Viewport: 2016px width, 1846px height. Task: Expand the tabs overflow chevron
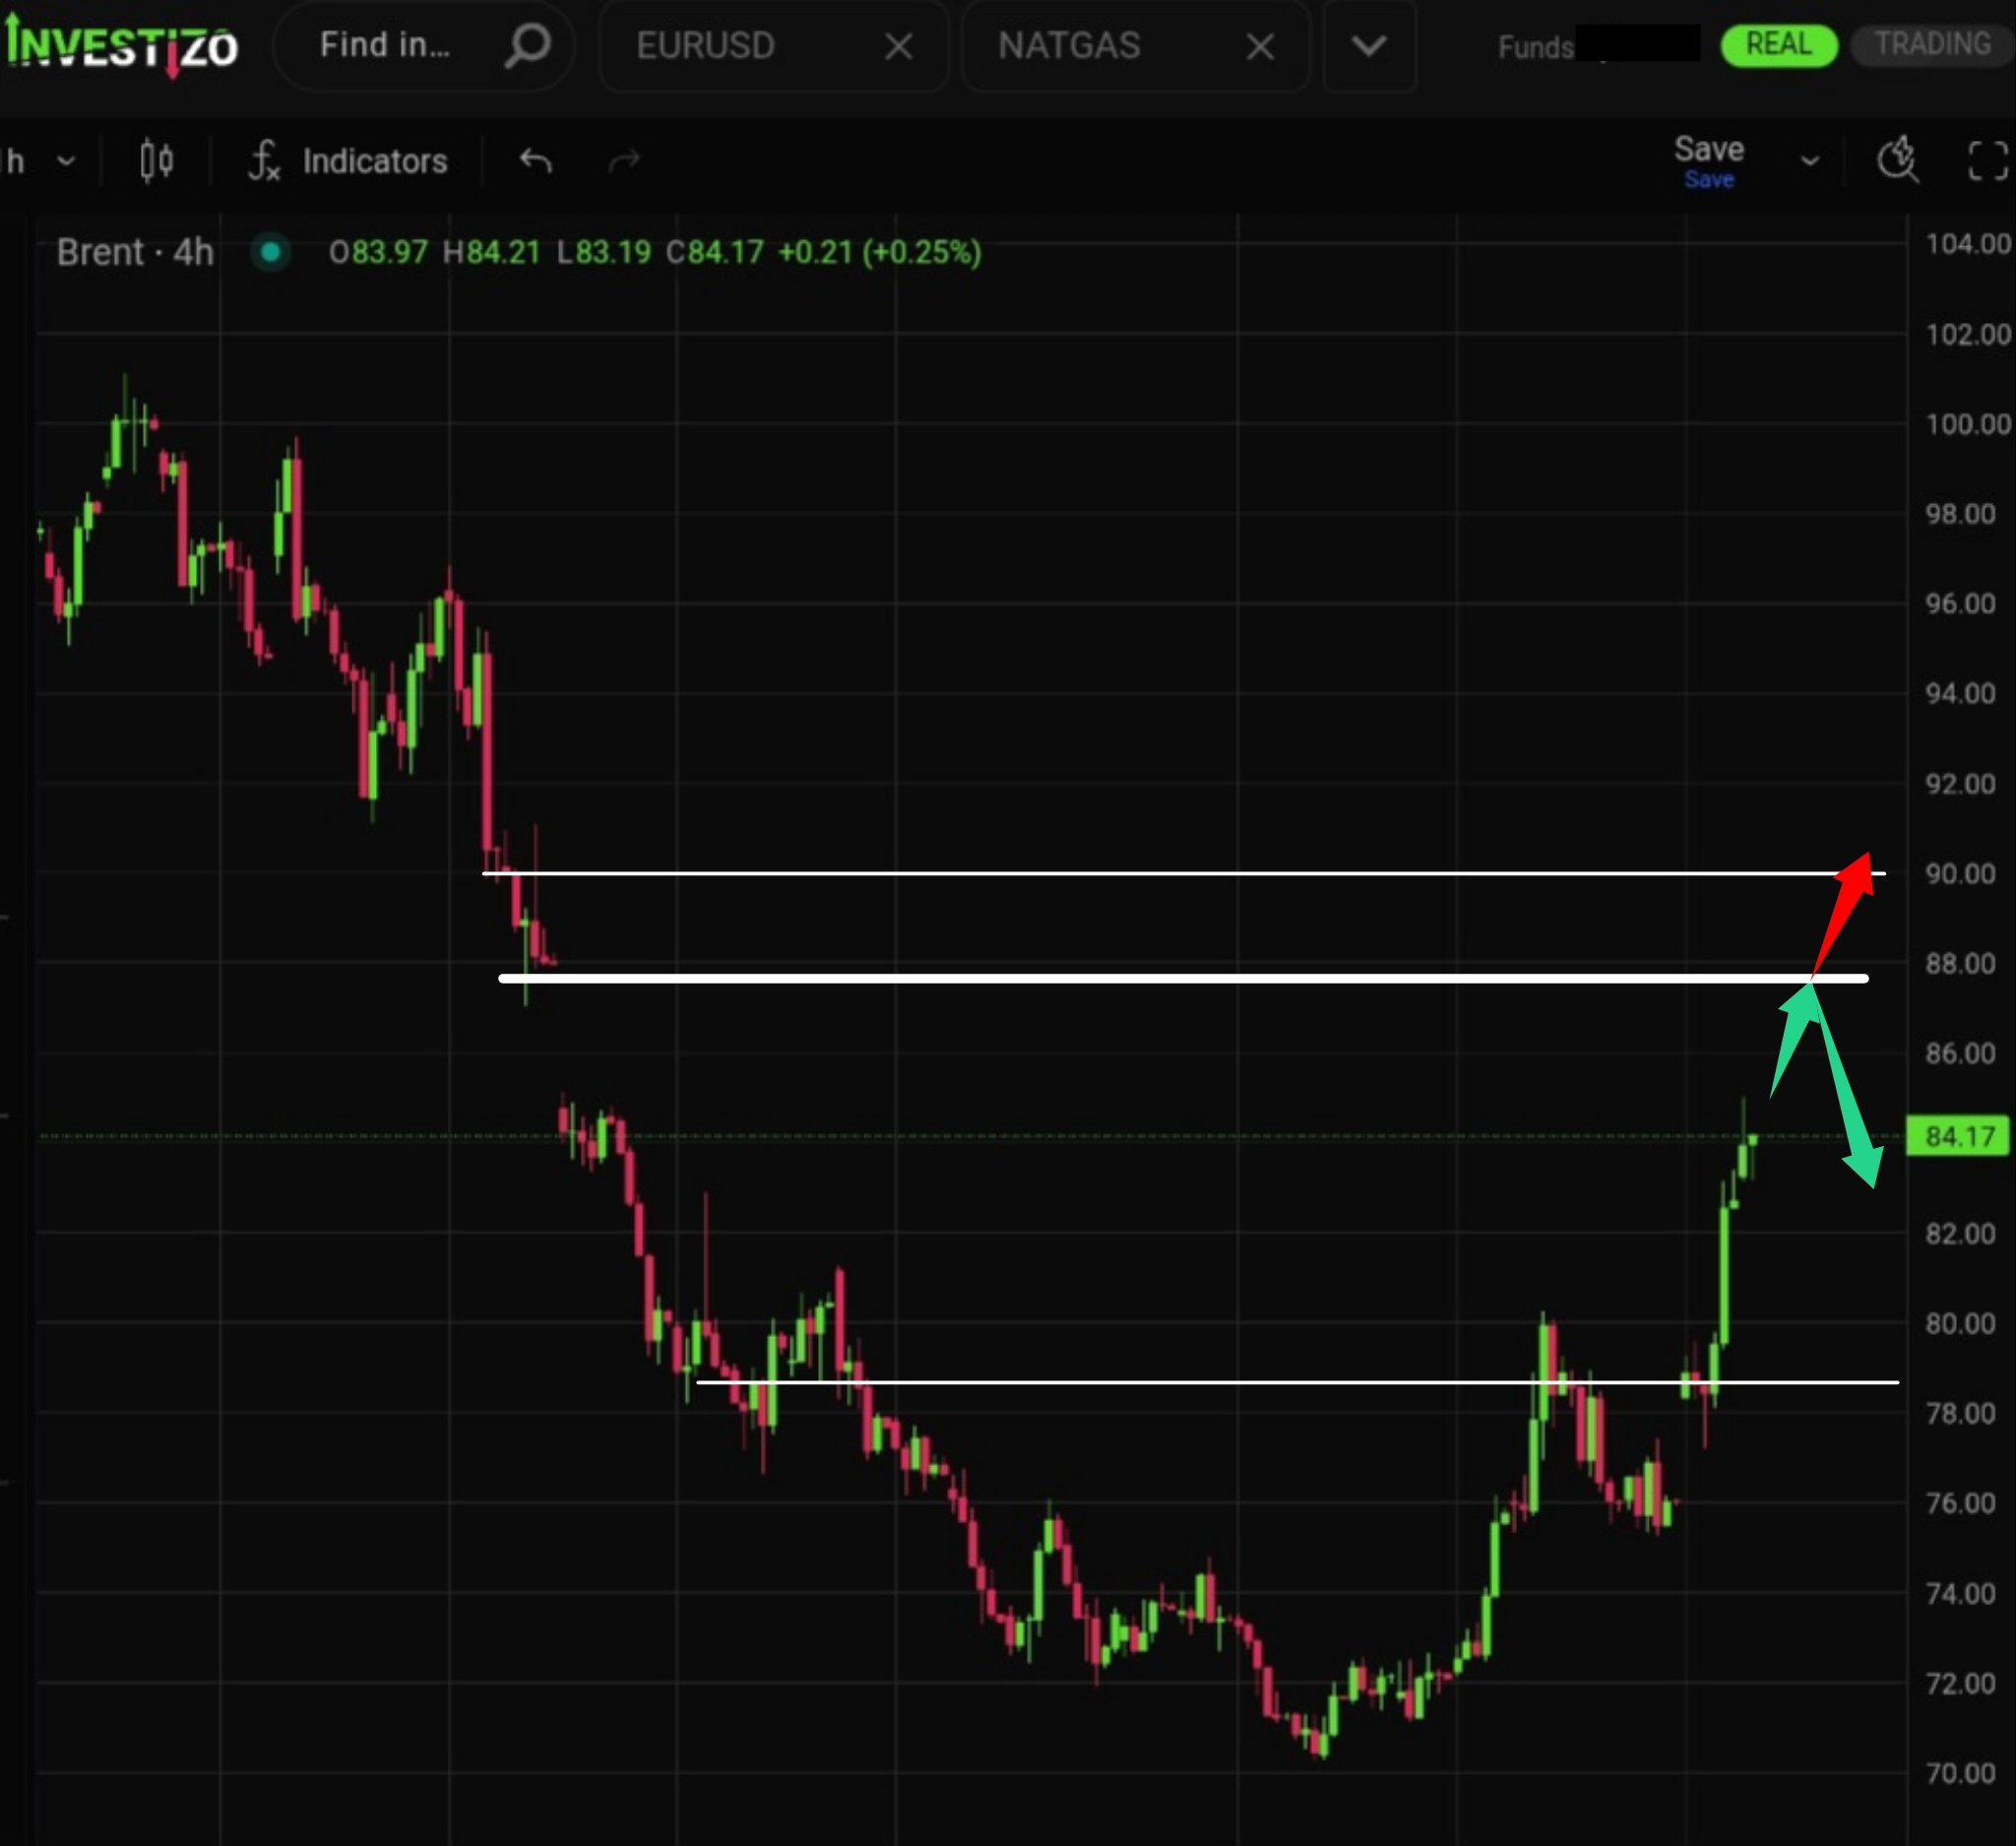point(1369,46)
